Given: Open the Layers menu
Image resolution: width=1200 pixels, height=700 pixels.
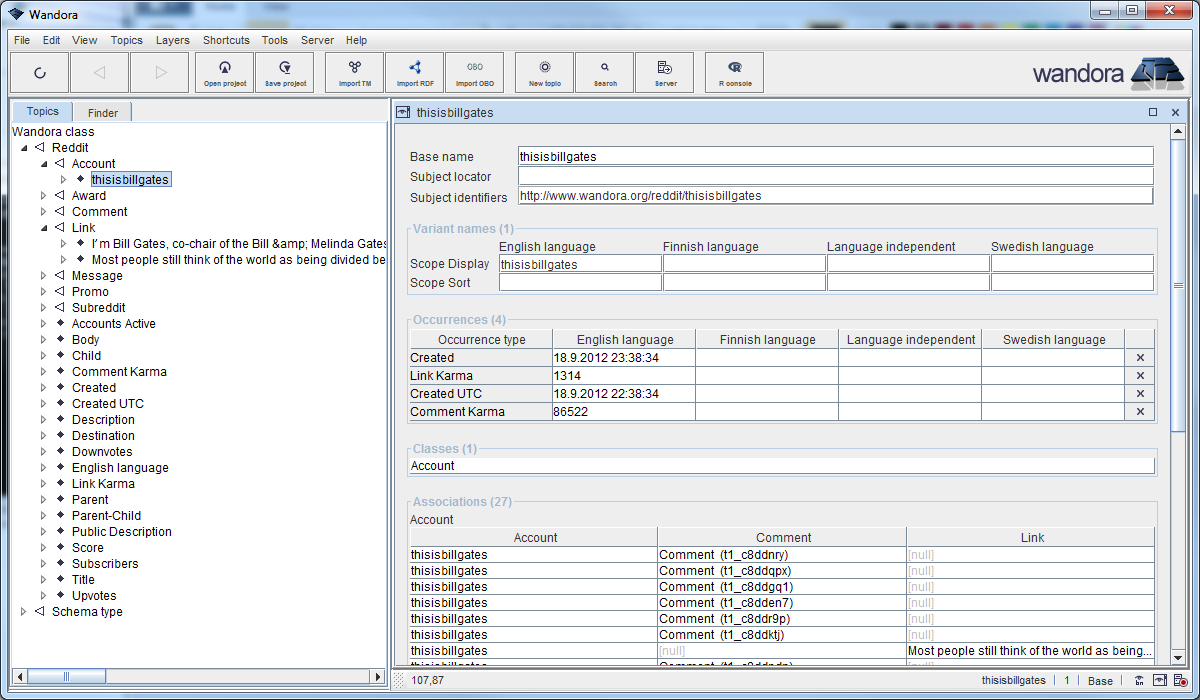Looking at the screenshot, I should (172, 40).
